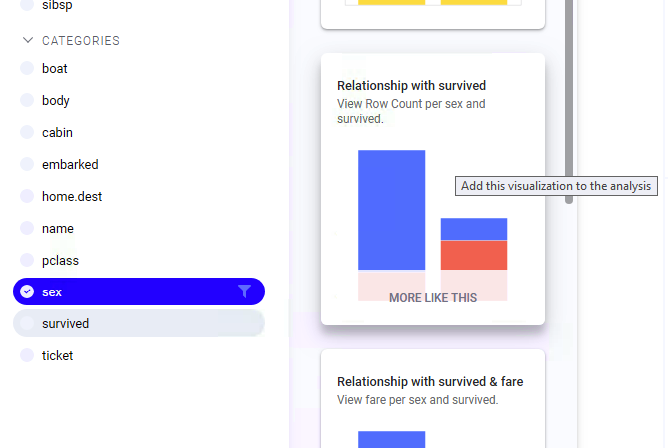Uncheck the checkmark circle next to sex
Screen dimensions: 668x448
tap(27, 292)
